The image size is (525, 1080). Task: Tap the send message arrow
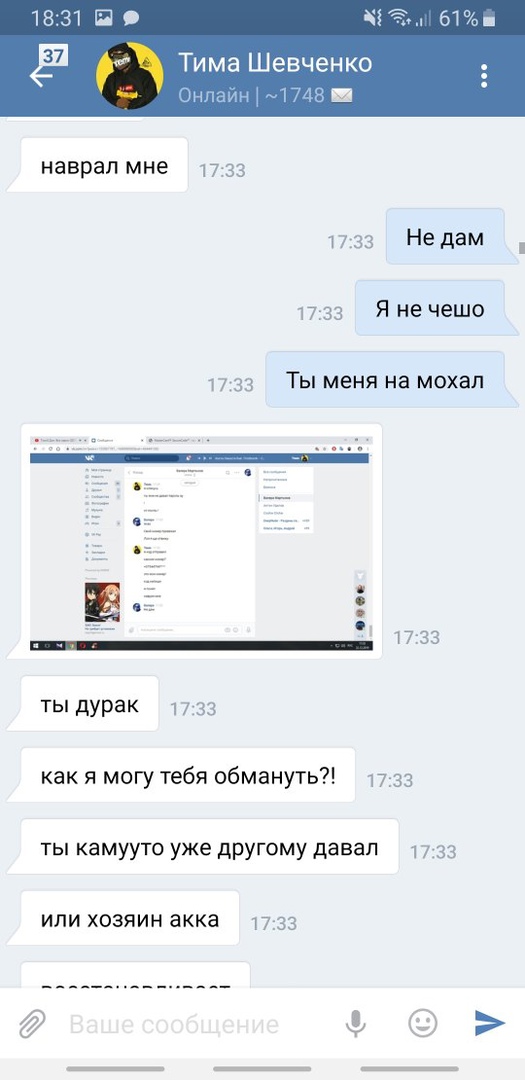pyautogui.click(x=490, y=1024)
